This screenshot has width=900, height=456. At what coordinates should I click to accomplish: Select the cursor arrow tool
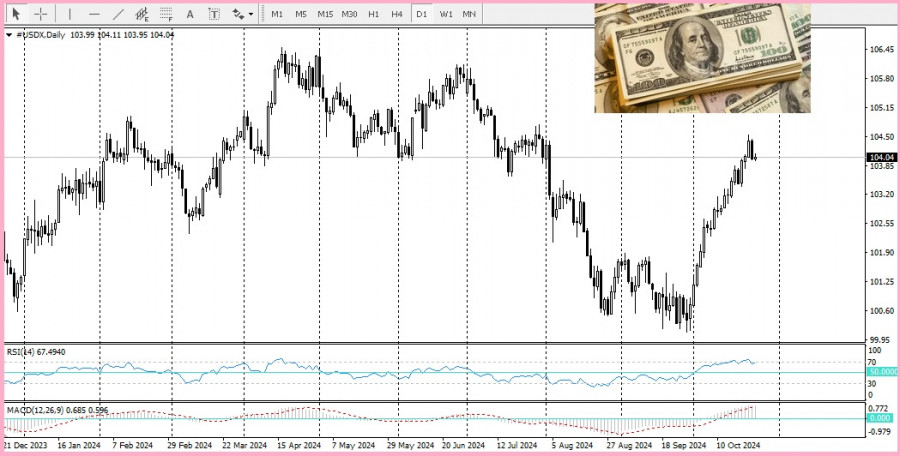point(16,14)
